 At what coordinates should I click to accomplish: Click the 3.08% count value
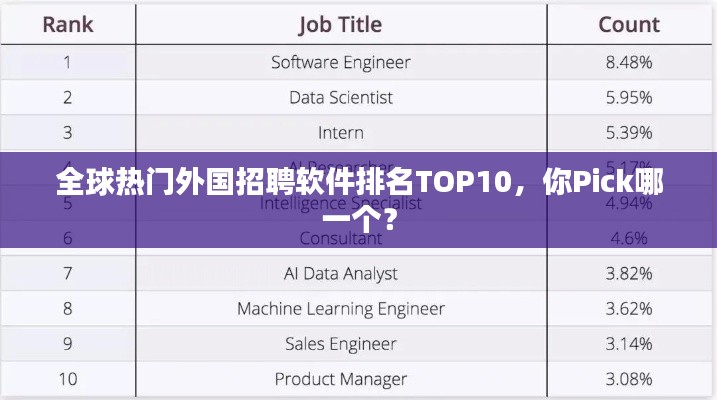pos(629,379)
